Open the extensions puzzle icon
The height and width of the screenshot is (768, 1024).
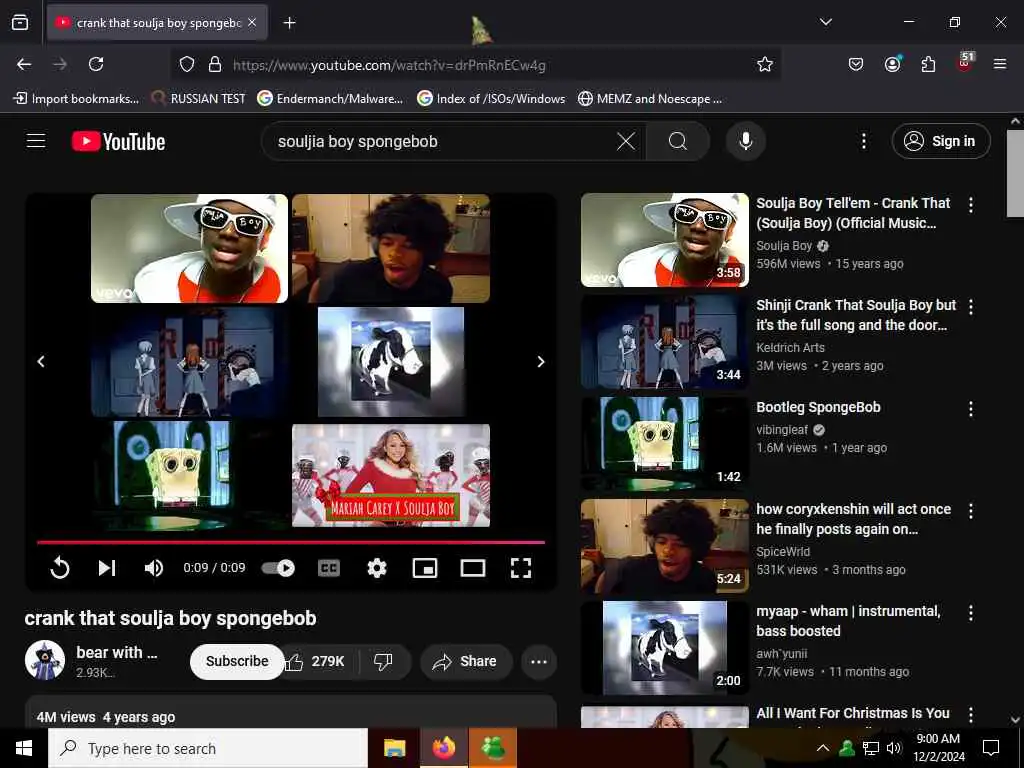point(928,64)
